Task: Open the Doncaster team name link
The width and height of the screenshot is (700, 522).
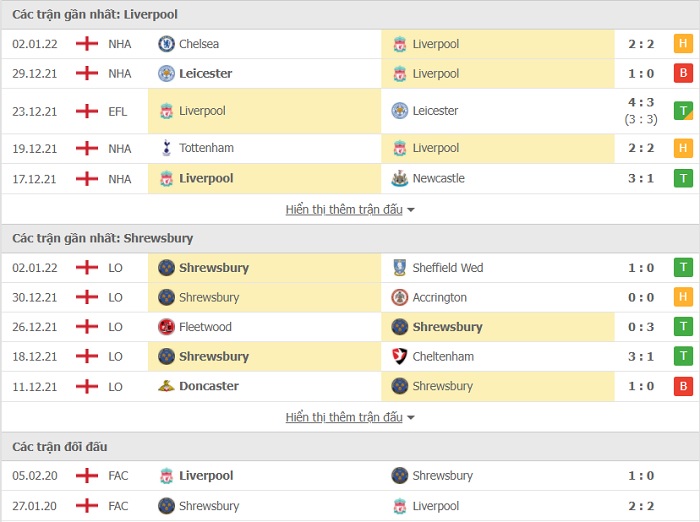Action: click(x=209, y=386)
